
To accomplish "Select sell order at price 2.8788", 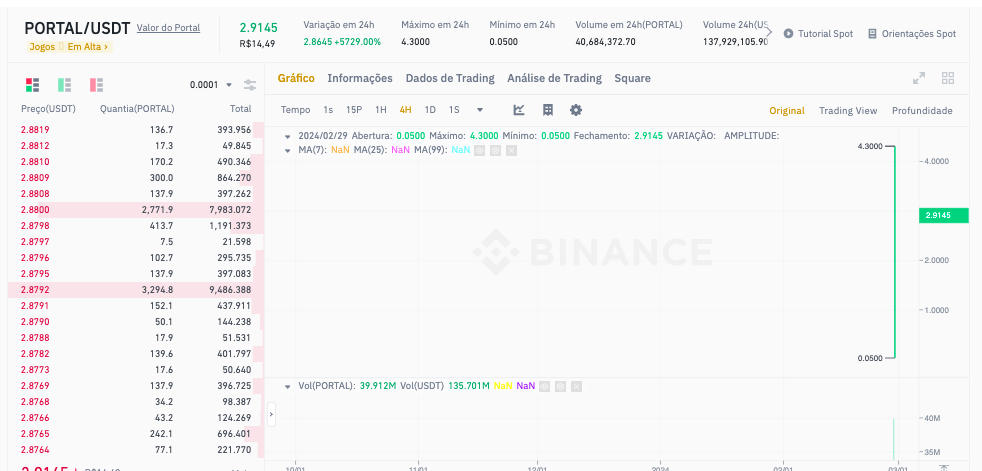I will click(136, 338).
